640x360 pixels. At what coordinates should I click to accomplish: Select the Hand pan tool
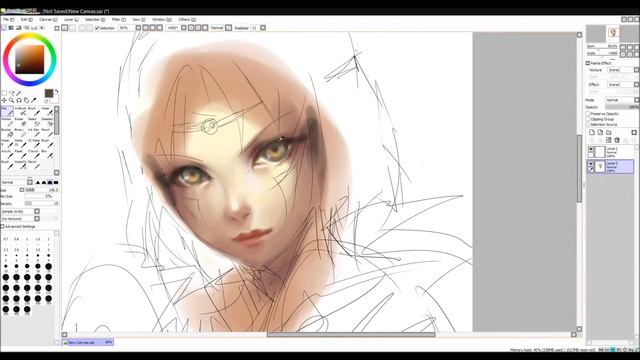point(26,100)
